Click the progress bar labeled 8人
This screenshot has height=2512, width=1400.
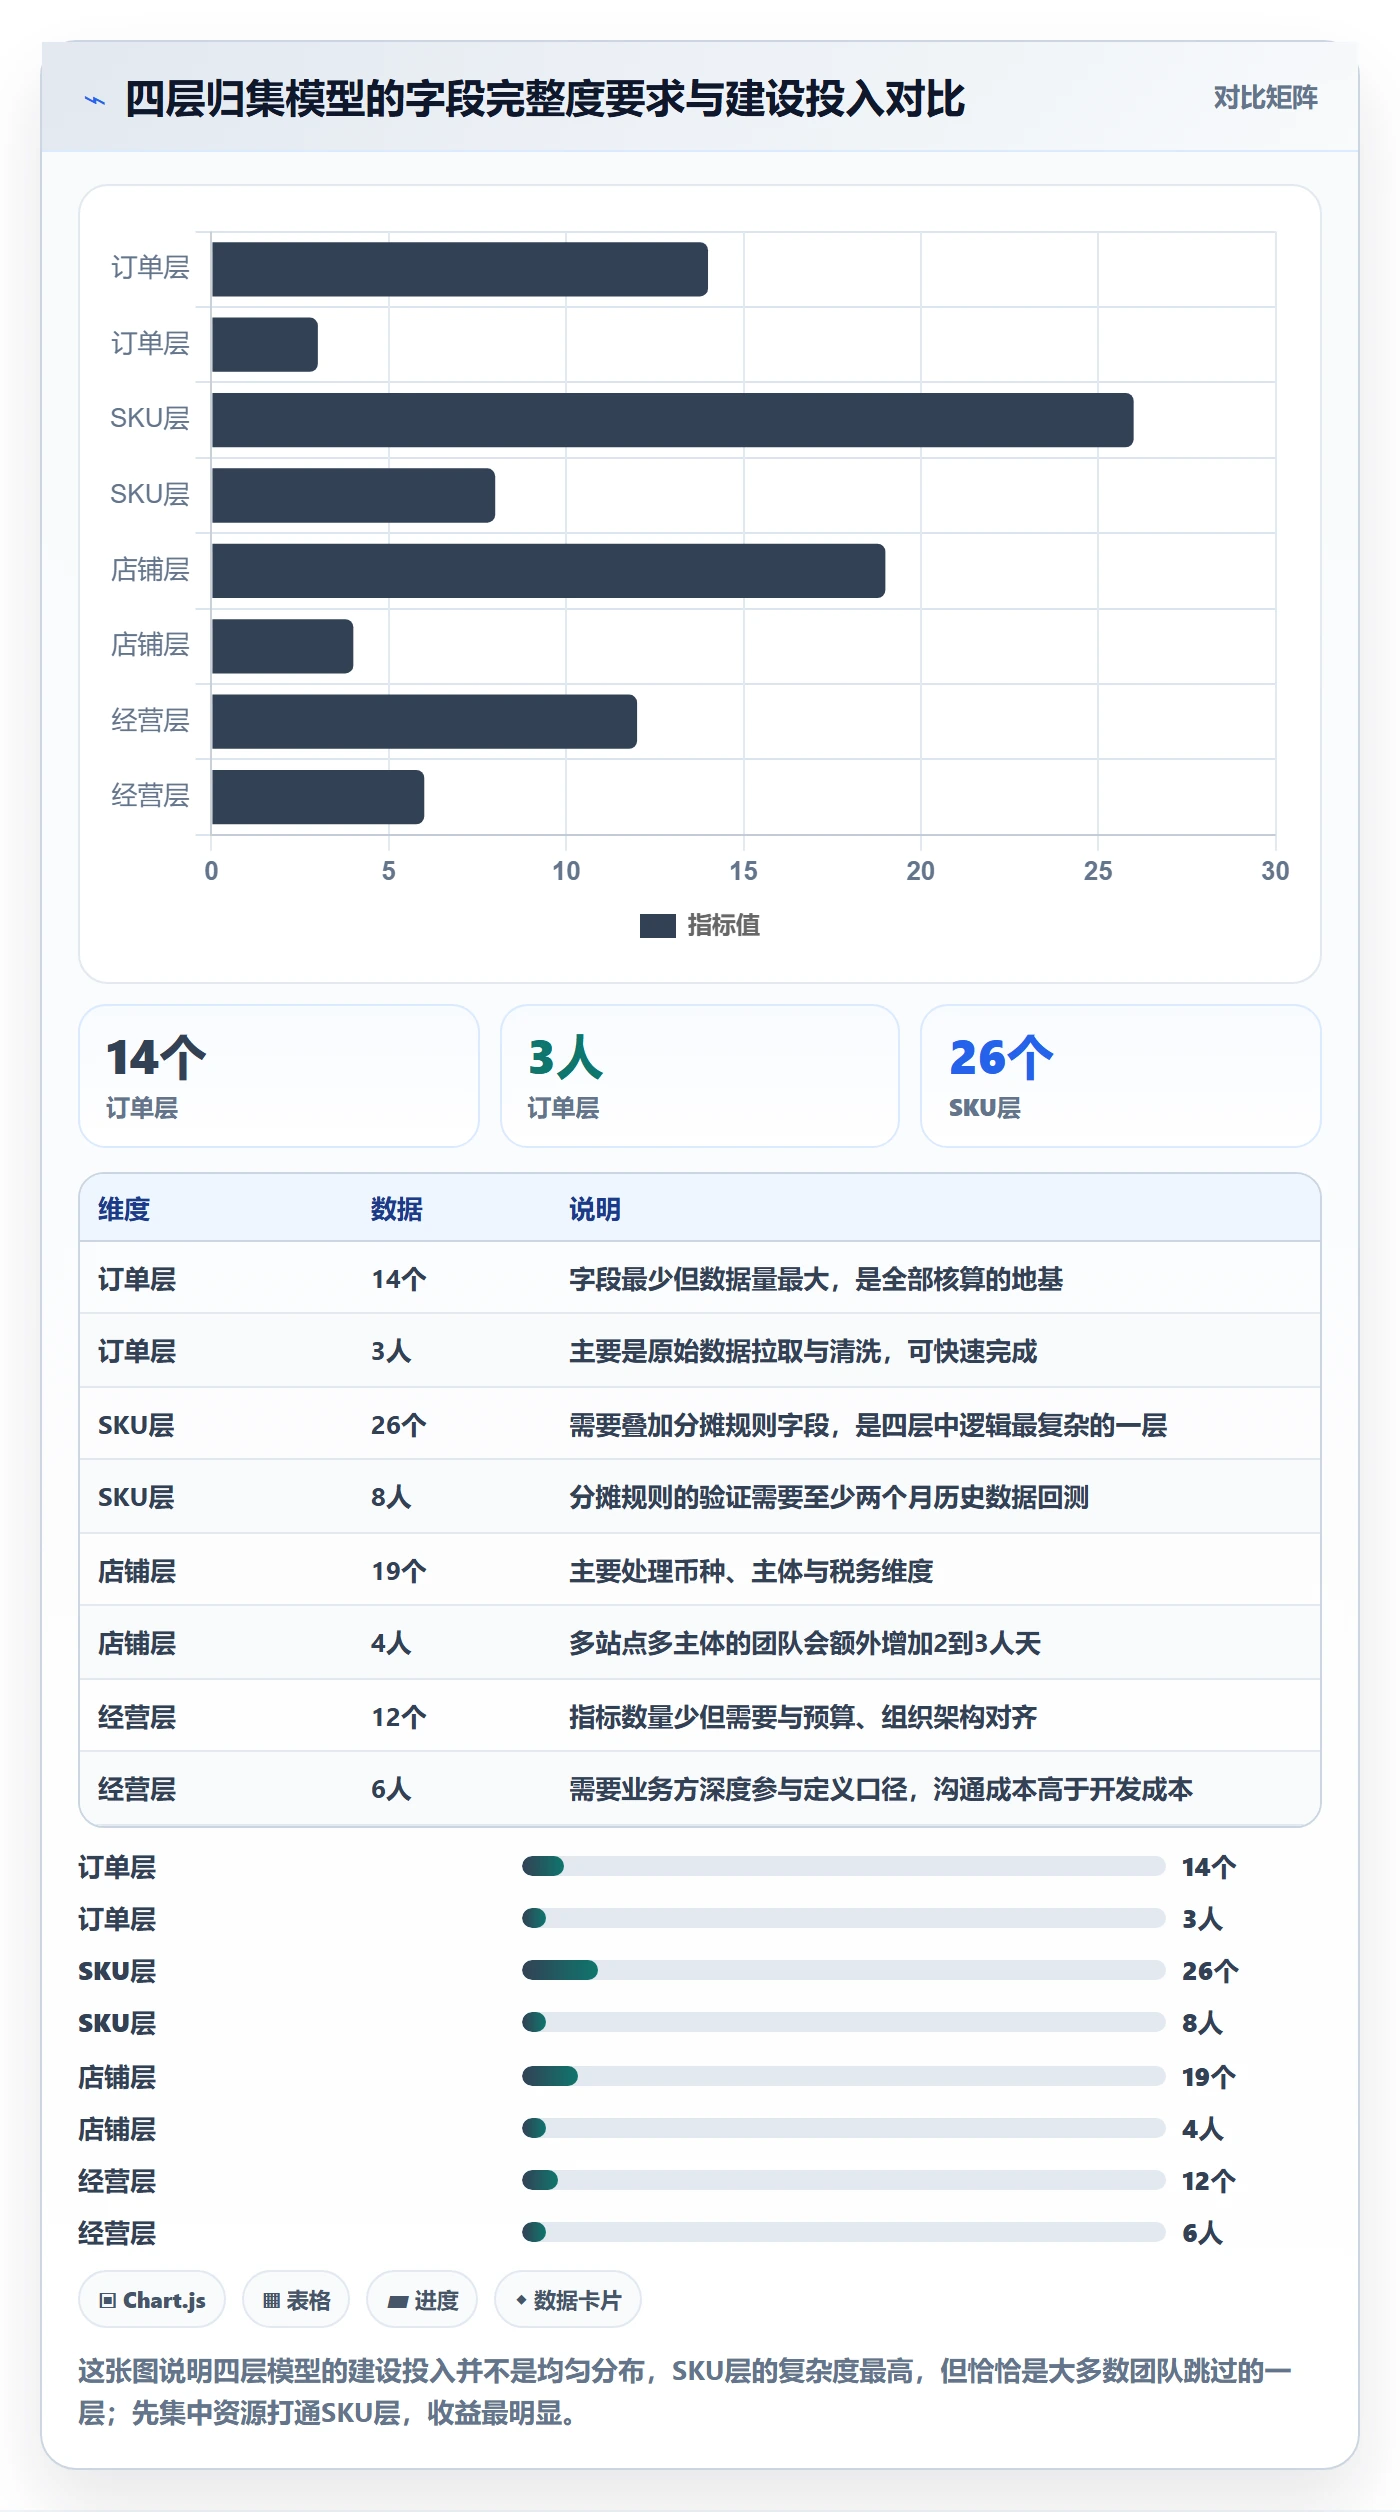843,2022
